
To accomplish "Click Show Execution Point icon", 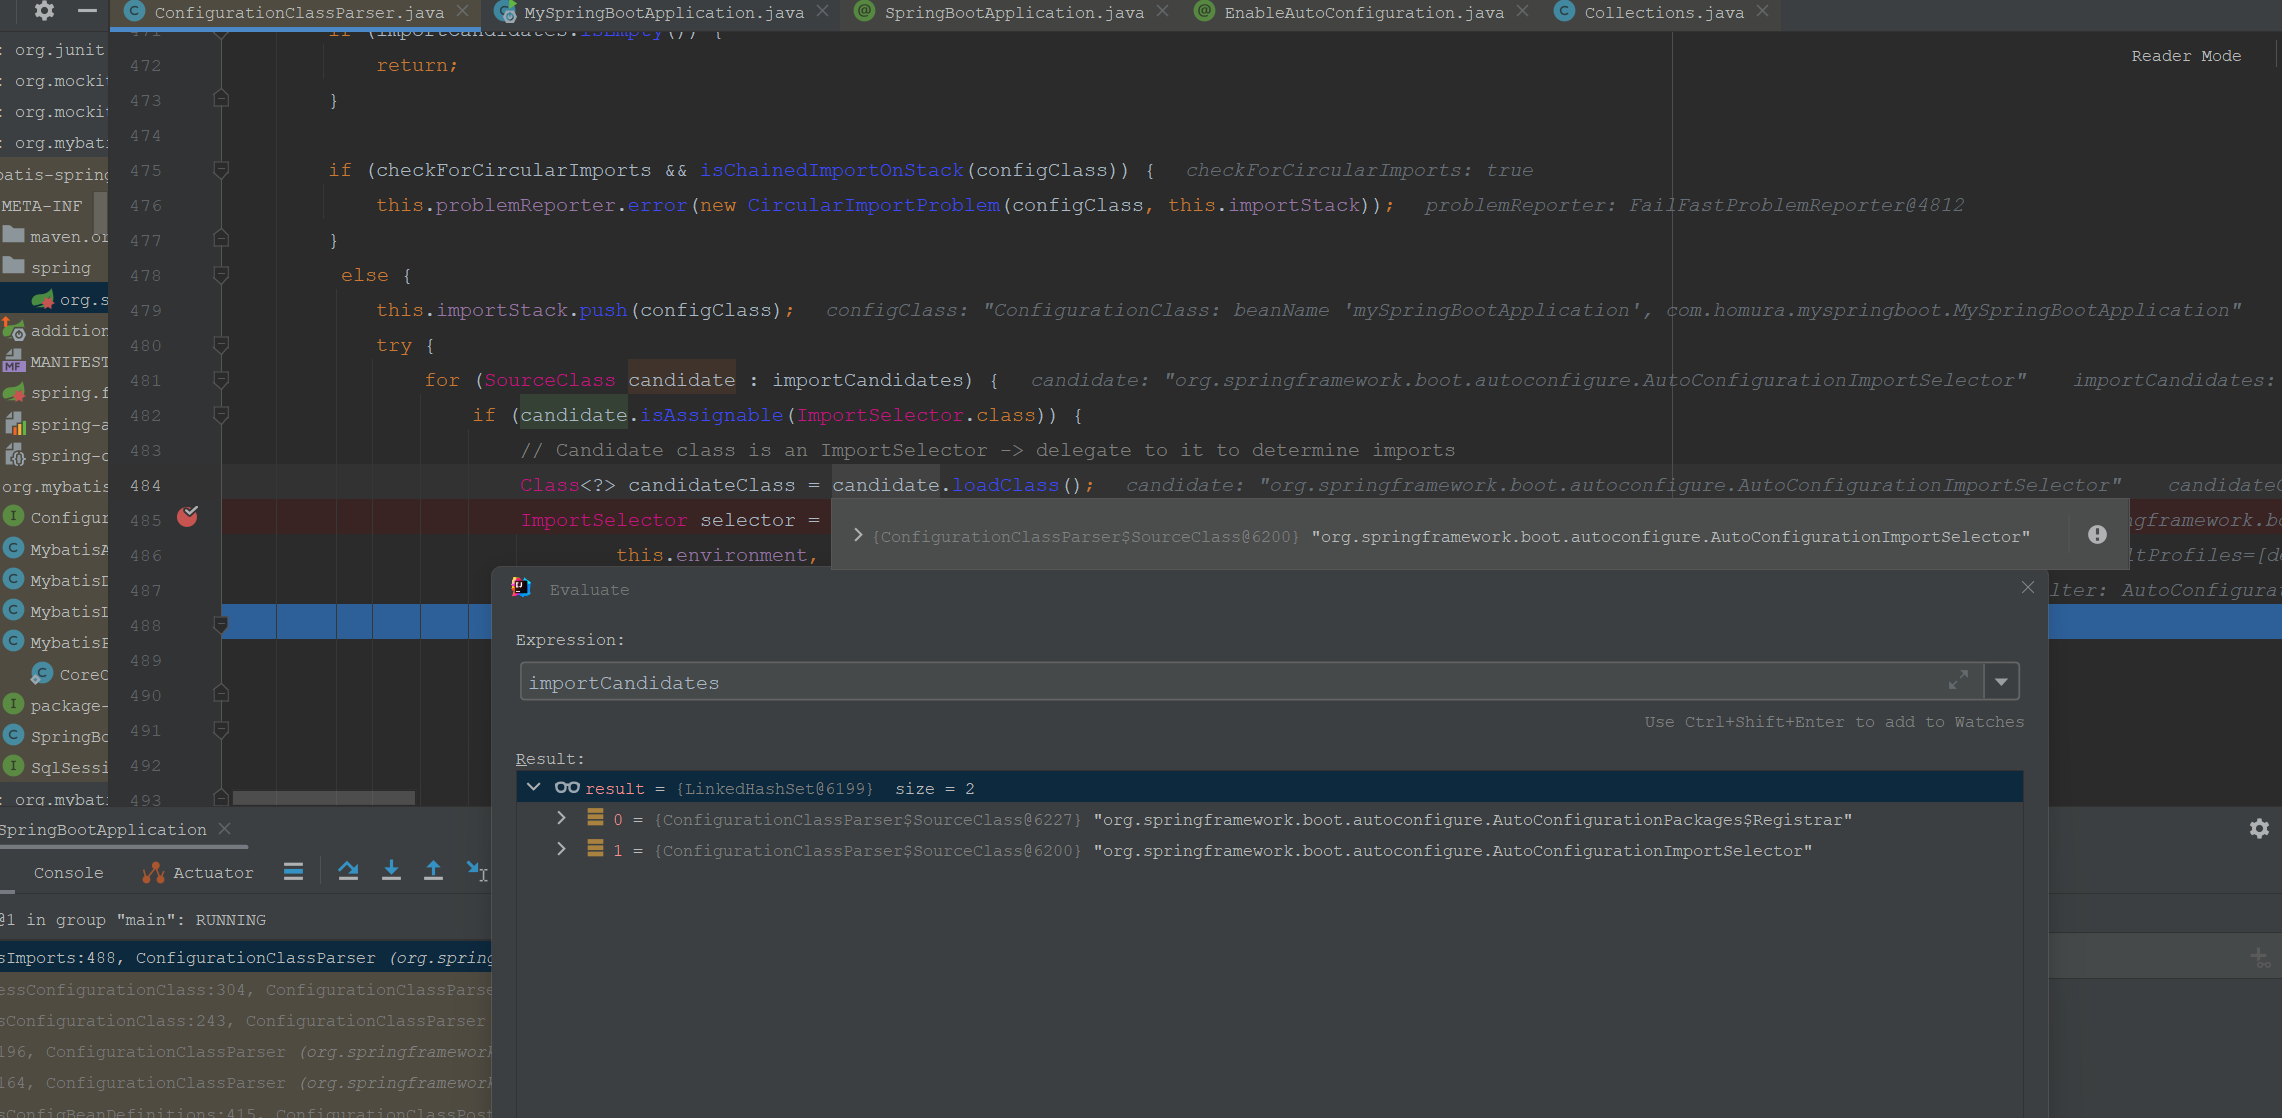I will point(293,871).
